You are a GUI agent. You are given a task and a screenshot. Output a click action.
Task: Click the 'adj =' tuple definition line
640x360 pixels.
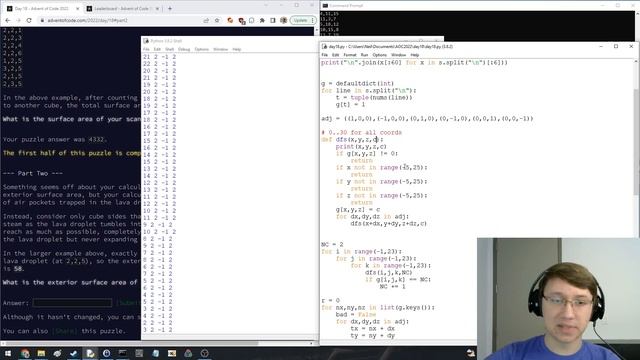point(427,119)
